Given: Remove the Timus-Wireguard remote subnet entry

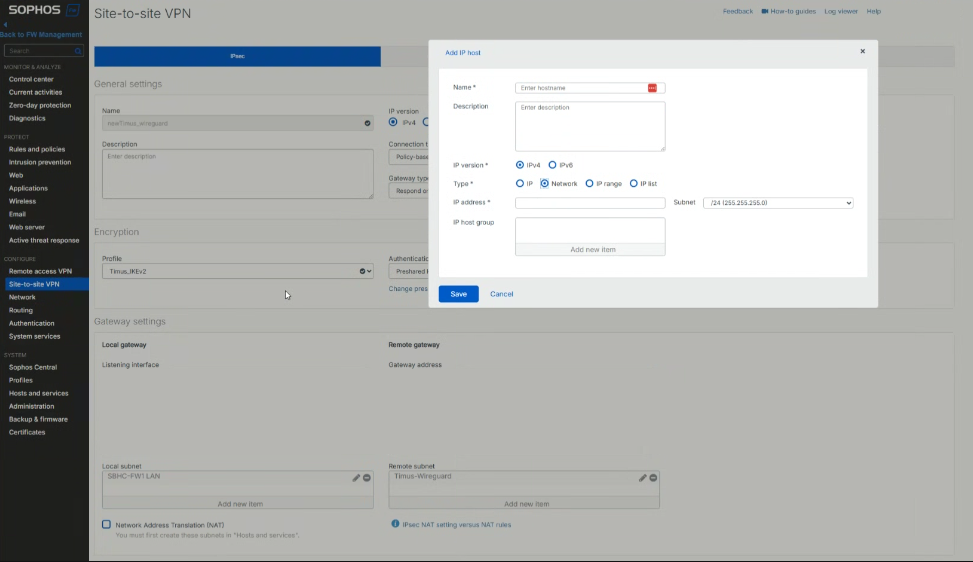Looking at the screenshot, I should [653, 478].
